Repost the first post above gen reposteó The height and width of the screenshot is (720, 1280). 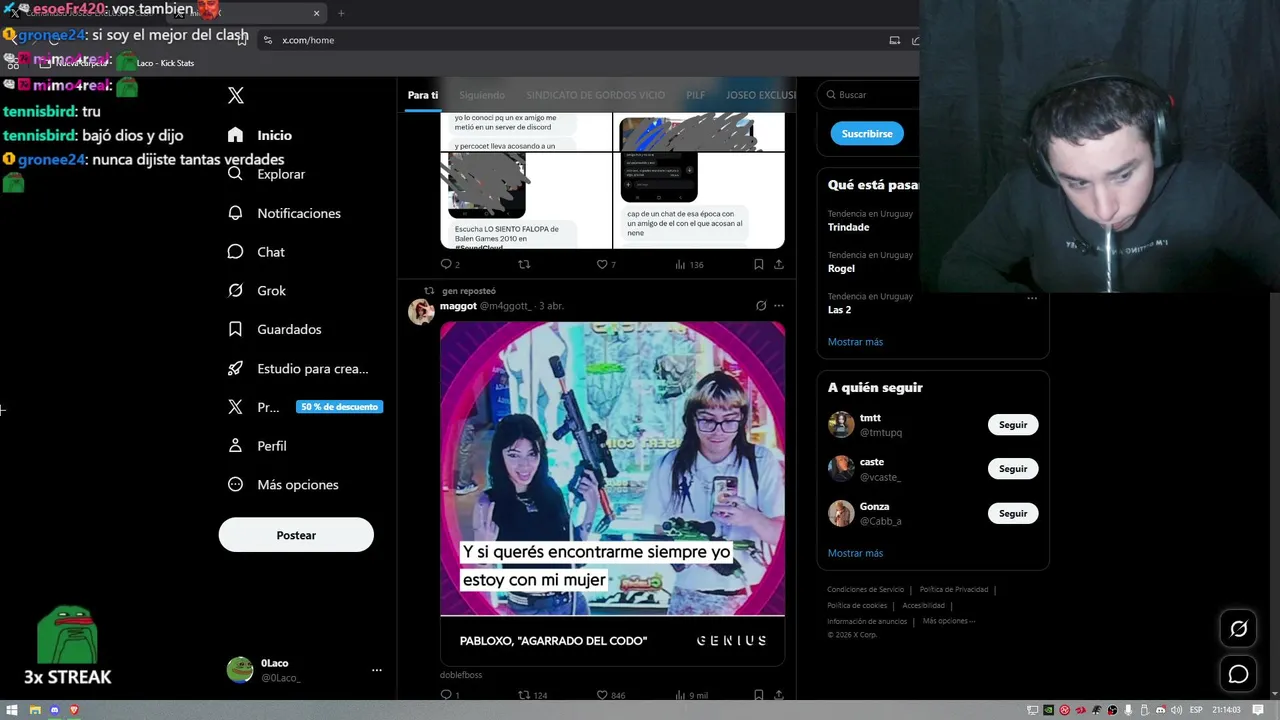[524, 264]
